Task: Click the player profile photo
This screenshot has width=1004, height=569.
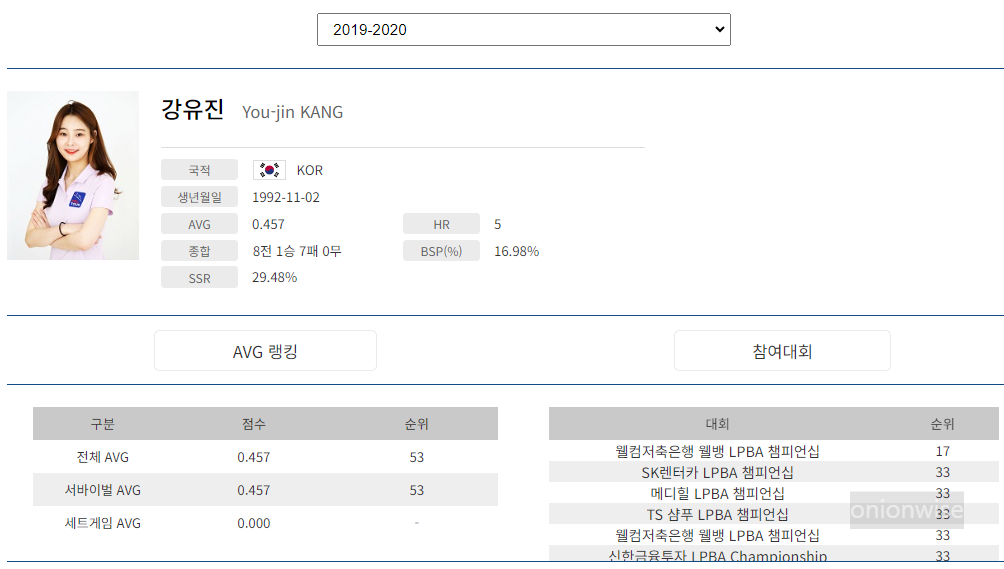Action: 73,175
